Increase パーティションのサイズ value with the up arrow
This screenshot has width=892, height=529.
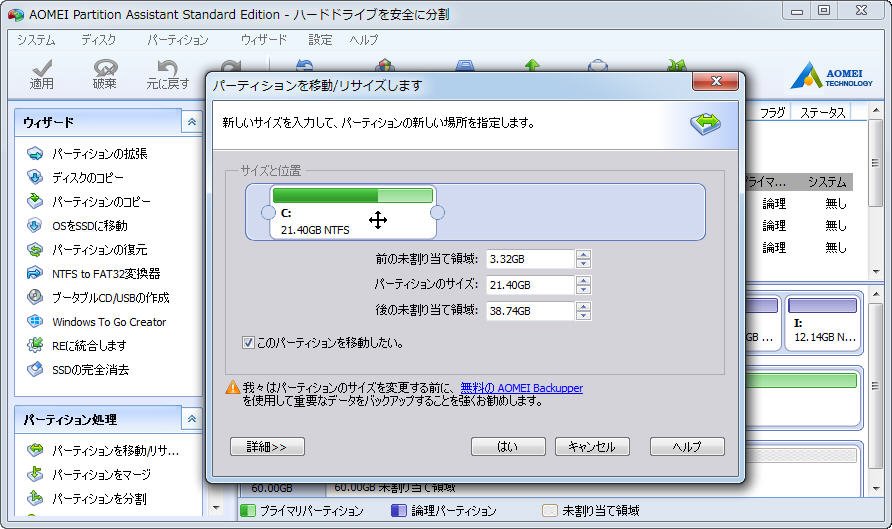583,280
